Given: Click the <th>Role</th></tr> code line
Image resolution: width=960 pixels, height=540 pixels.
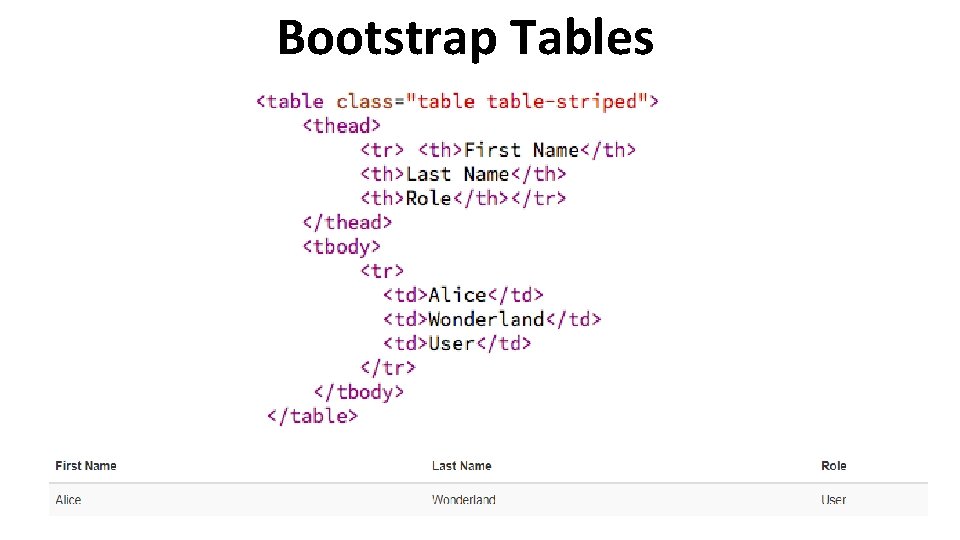Looking at the screenshot, I should 463,198.
